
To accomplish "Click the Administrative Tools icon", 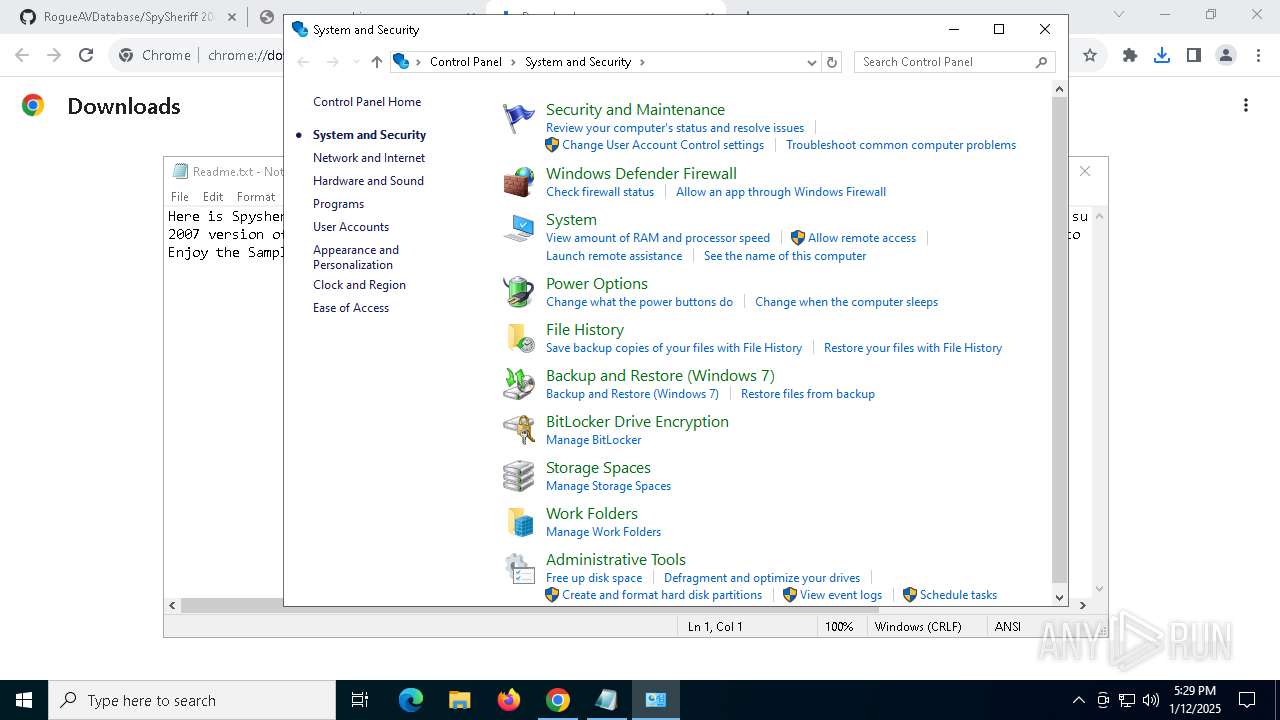I will point(518,568).
